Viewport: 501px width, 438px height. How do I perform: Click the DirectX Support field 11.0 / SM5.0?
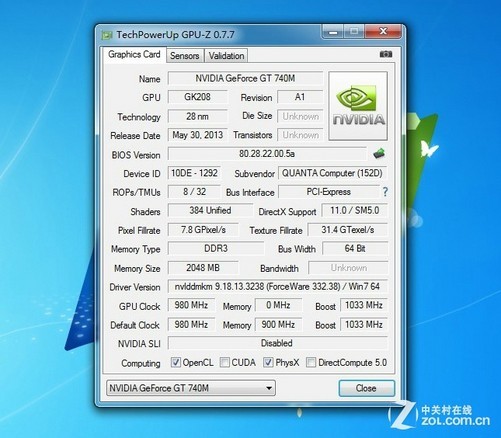(354, 210)
